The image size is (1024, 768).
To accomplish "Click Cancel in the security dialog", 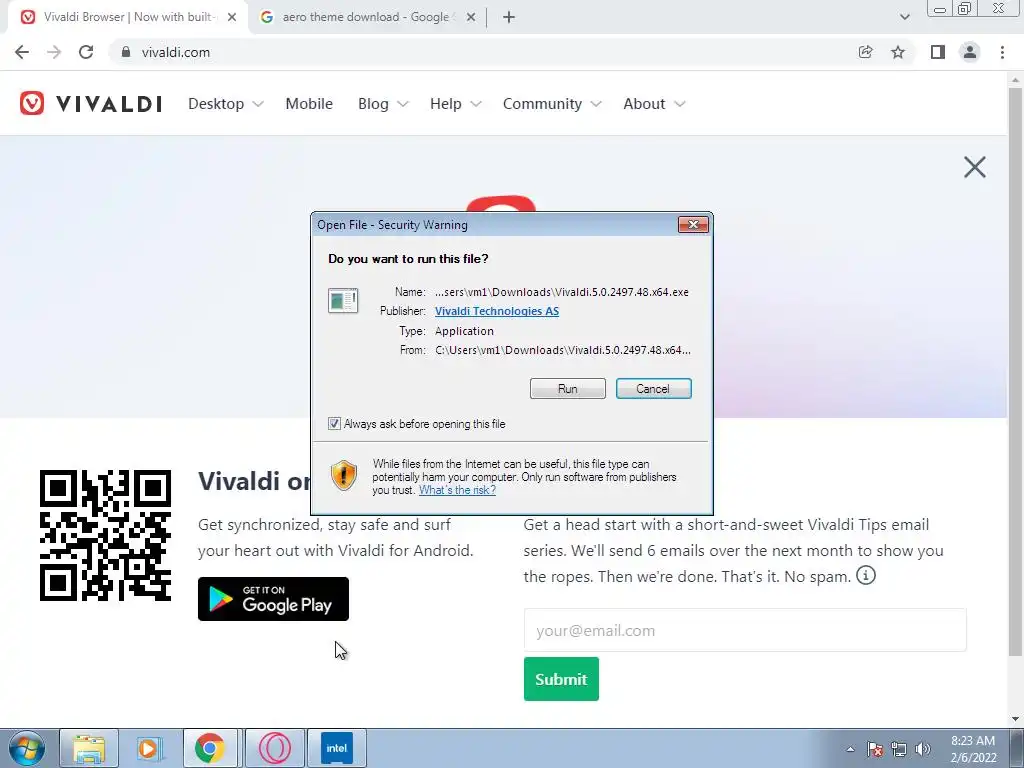I will pos(653,389).
